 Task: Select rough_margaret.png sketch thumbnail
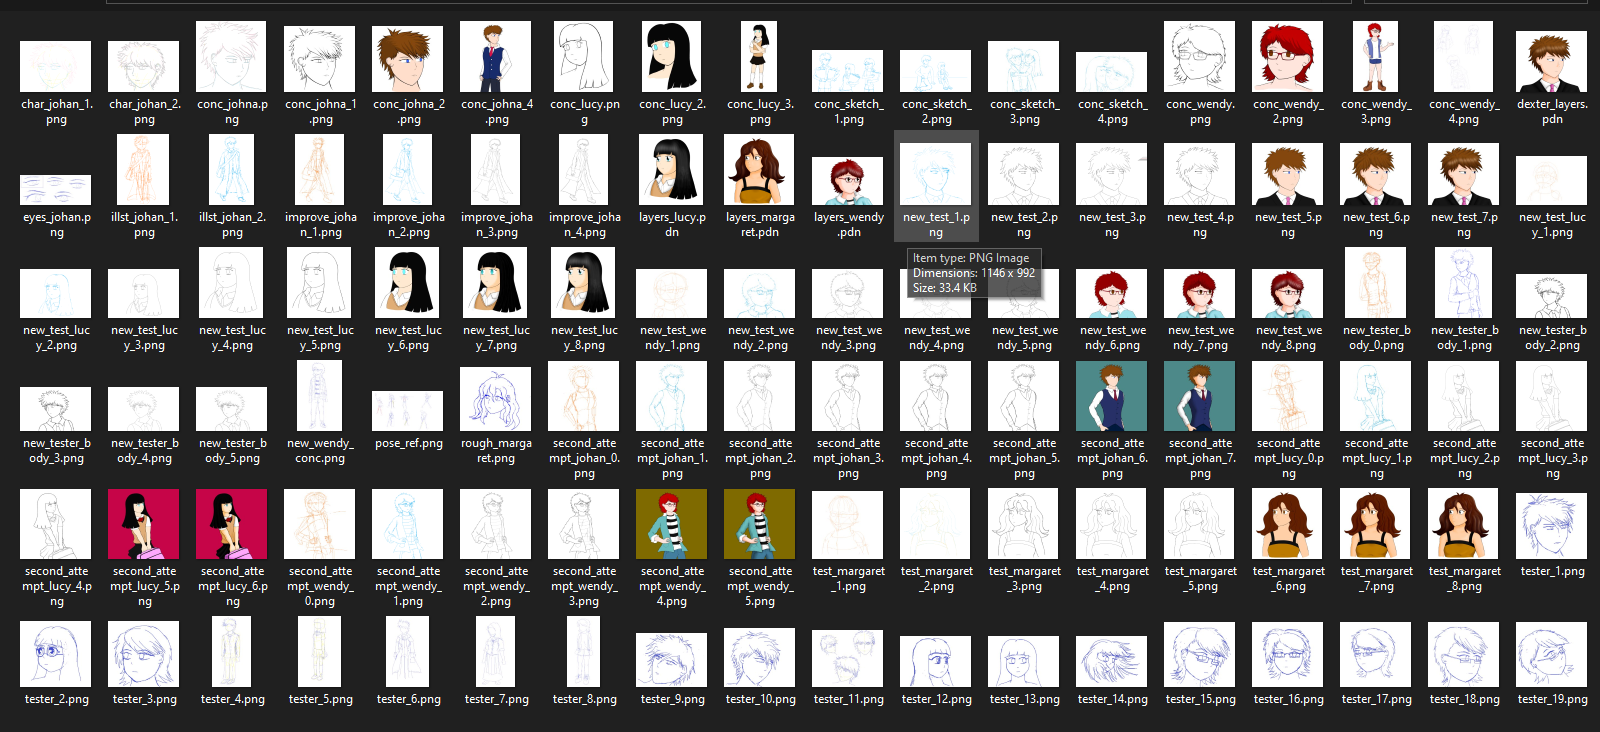tap(496, 400)
